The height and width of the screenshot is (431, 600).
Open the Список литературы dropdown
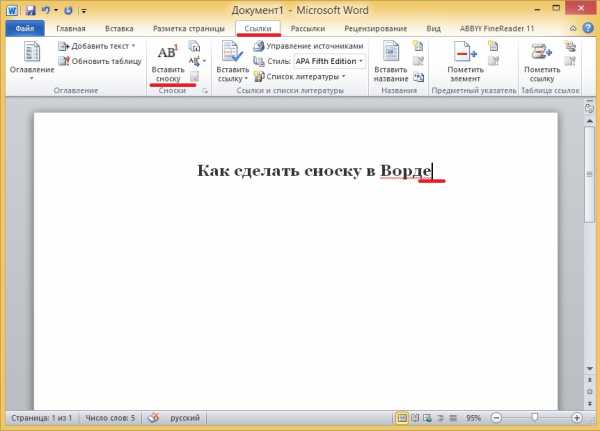click(x=300, y=77)
